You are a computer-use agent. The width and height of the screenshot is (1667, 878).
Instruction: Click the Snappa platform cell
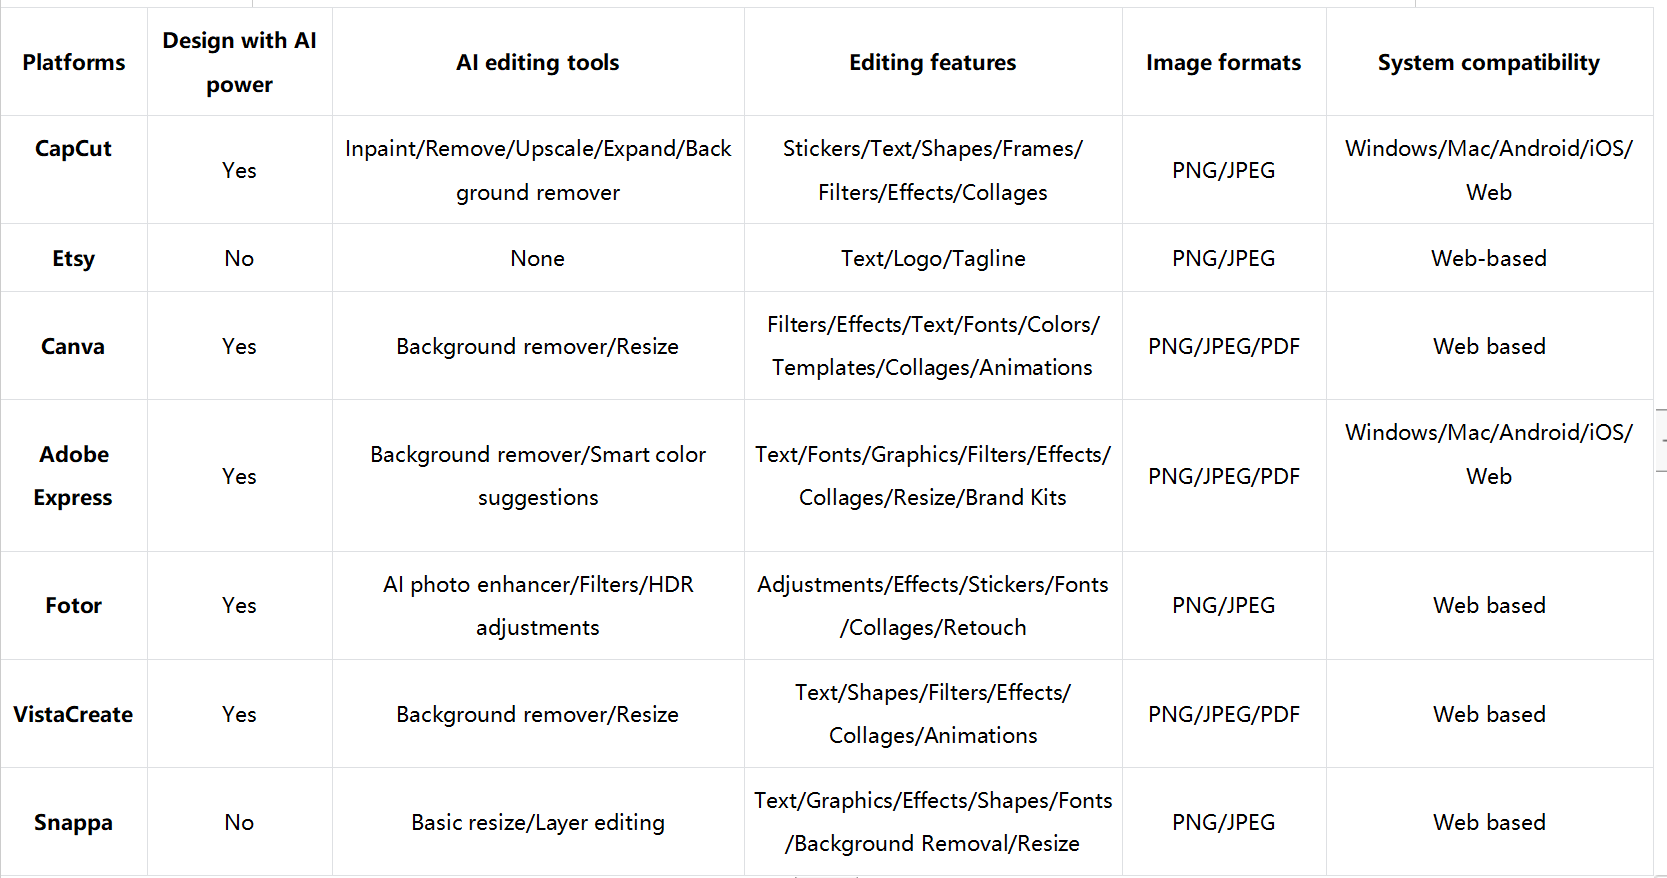point(73,822)
